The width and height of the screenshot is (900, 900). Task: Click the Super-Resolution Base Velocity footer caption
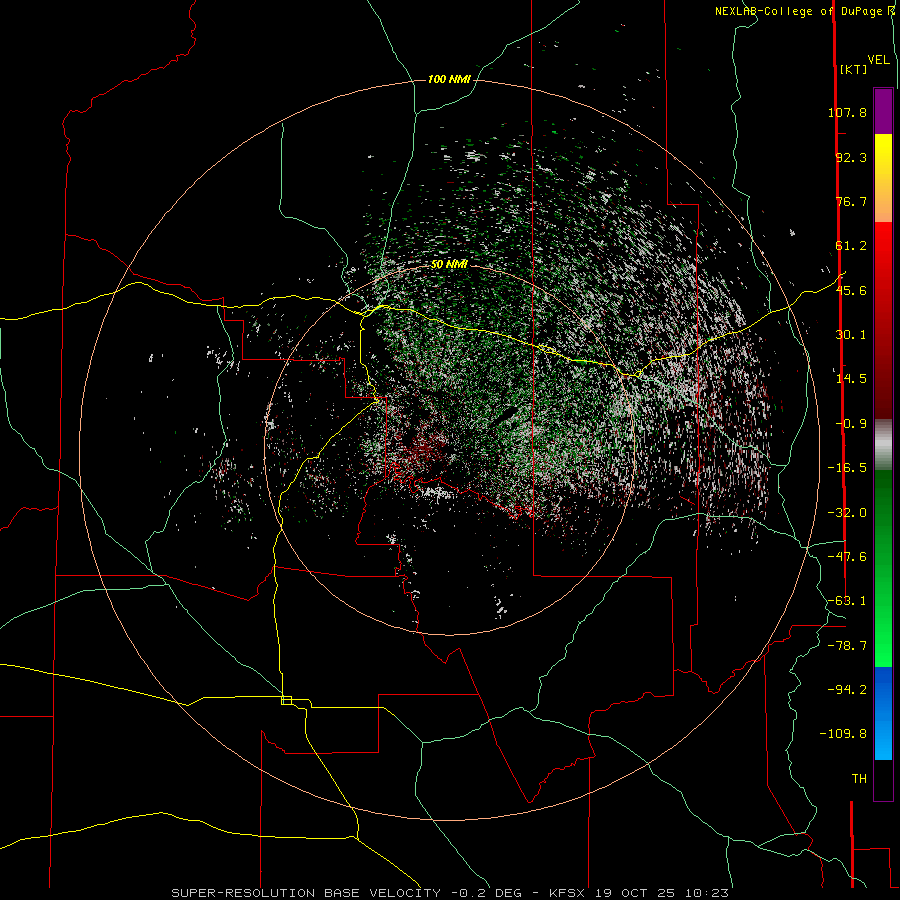450,893
